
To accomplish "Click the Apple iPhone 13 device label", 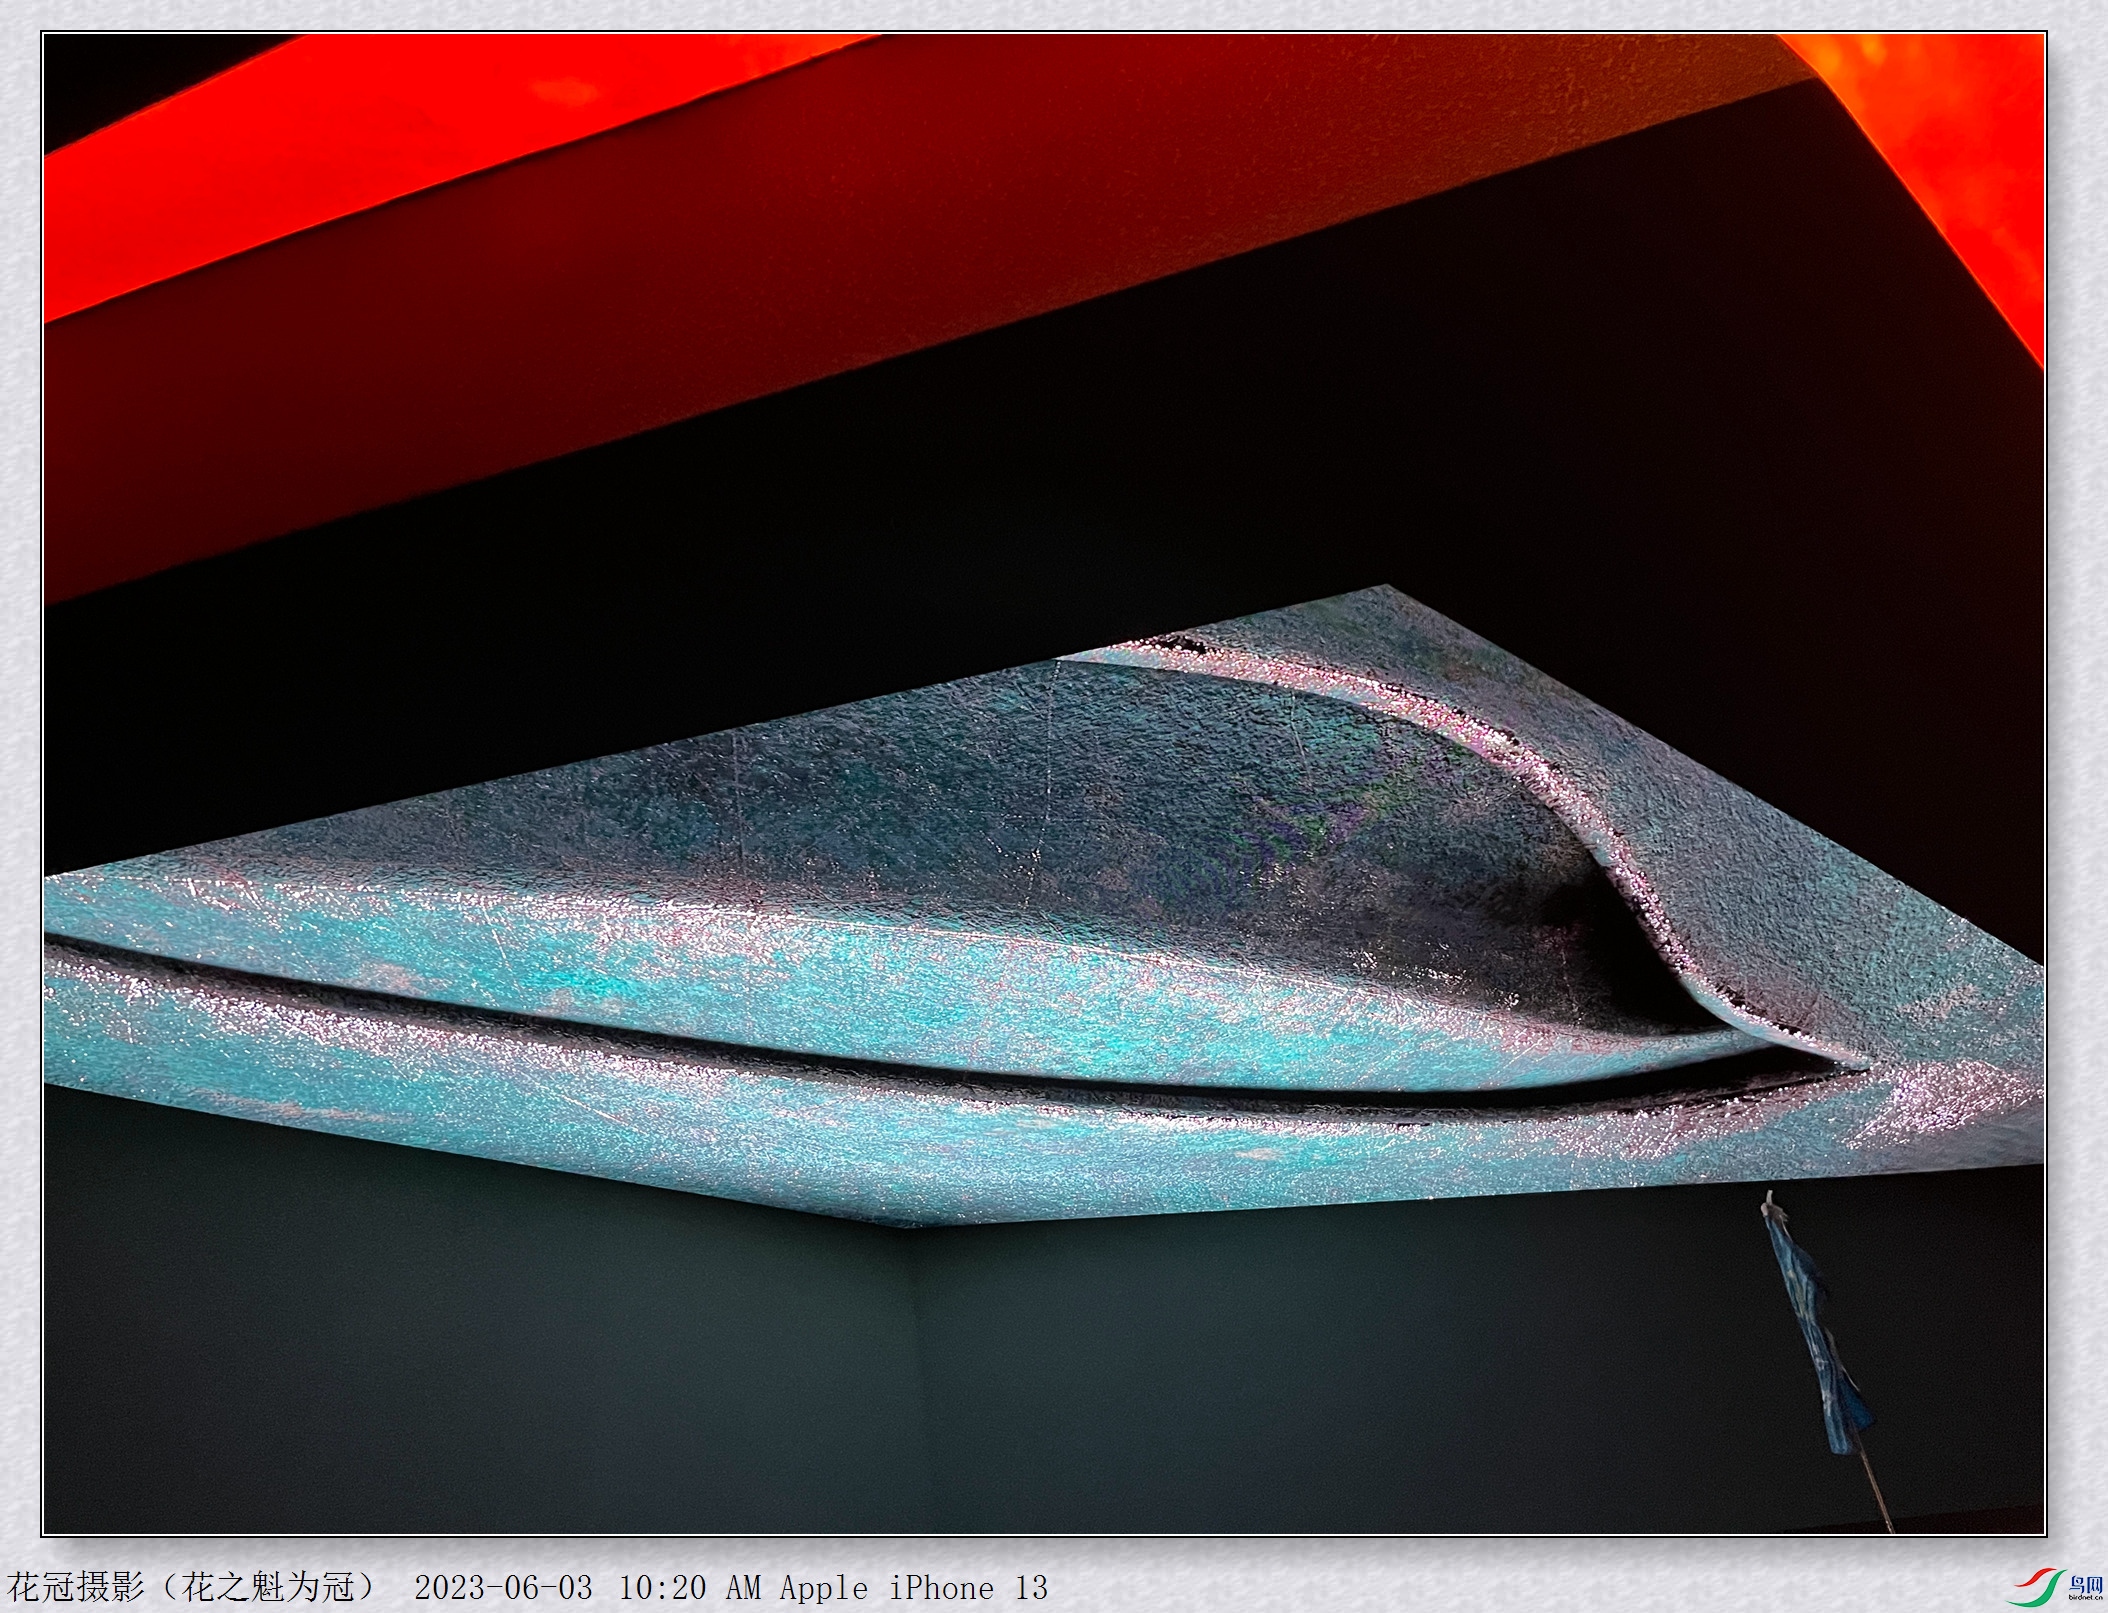I will point(913,1588).
